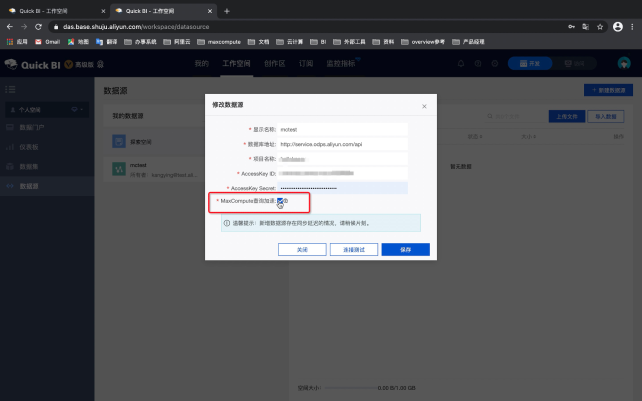Expand the personal space dropdown

tap(47, 110)
